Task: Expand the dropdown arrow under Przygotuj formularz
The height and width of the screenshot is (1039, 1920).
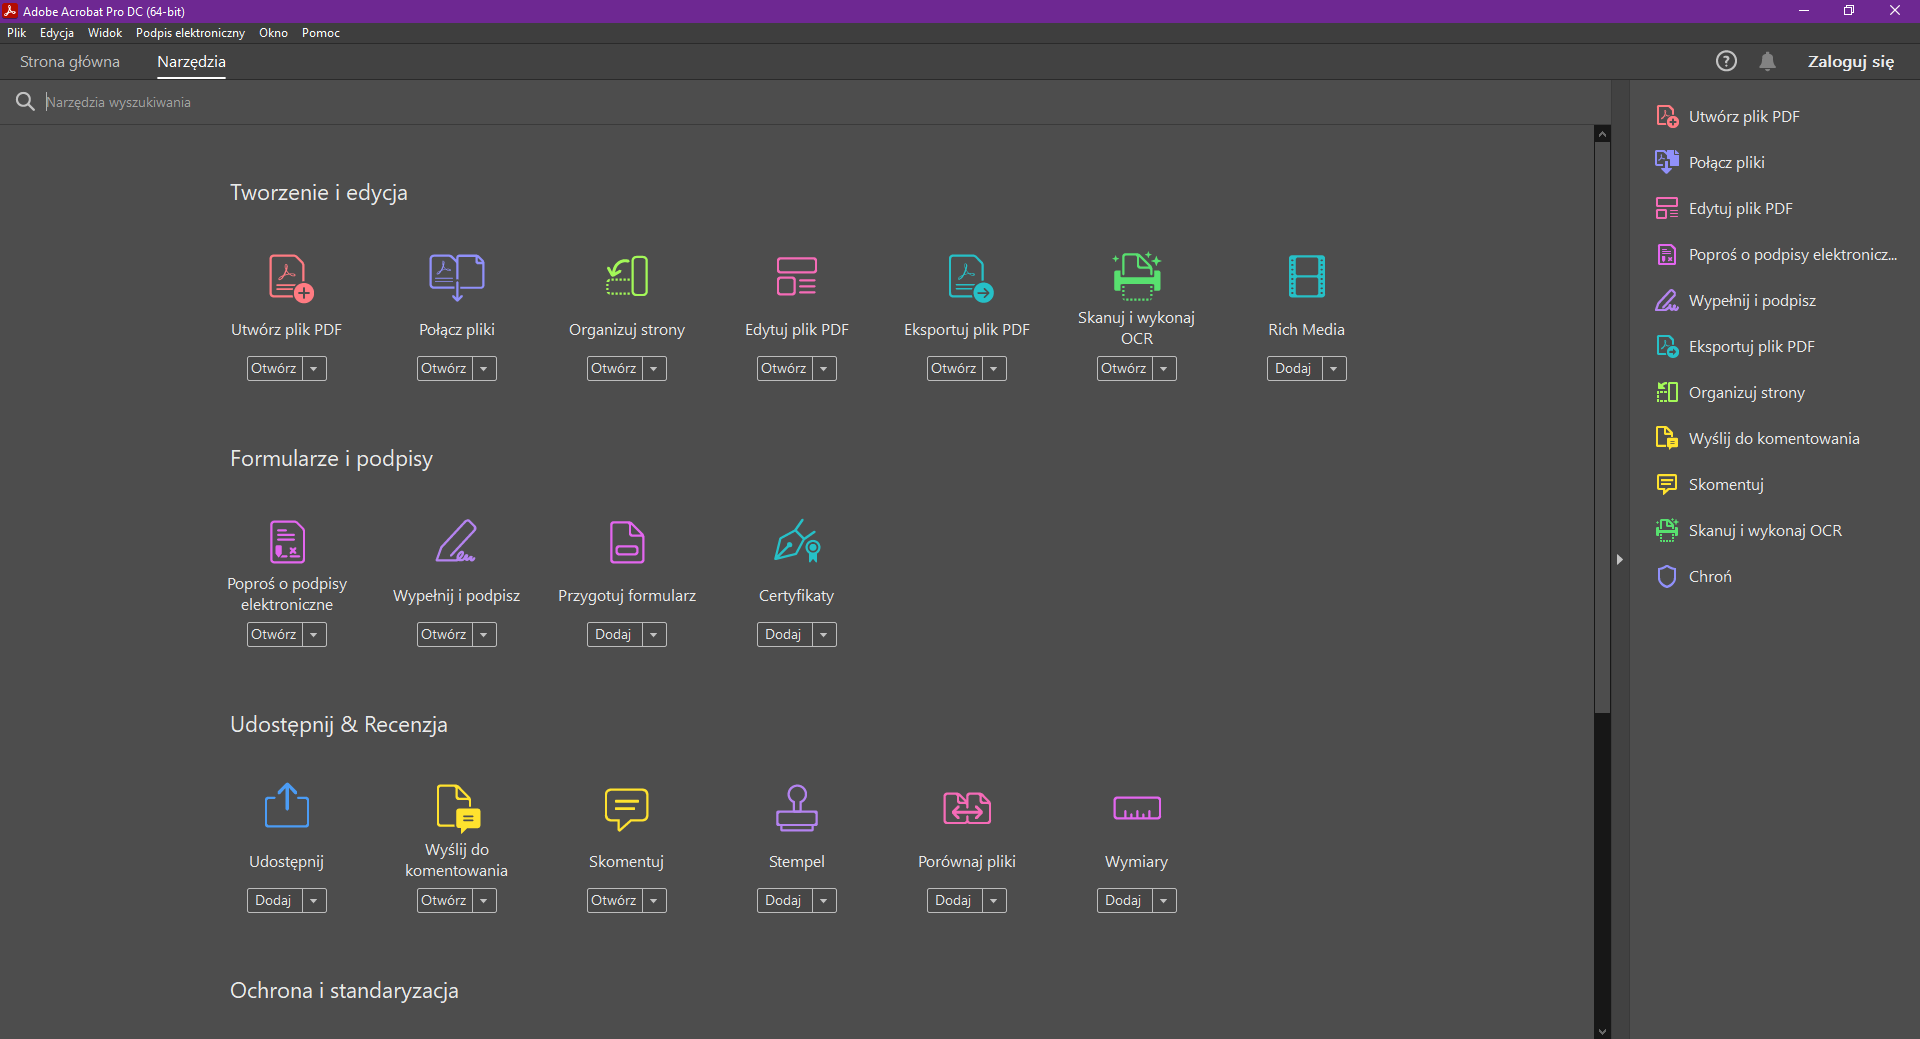Action: pyautogui.click(x=654, y=634)
